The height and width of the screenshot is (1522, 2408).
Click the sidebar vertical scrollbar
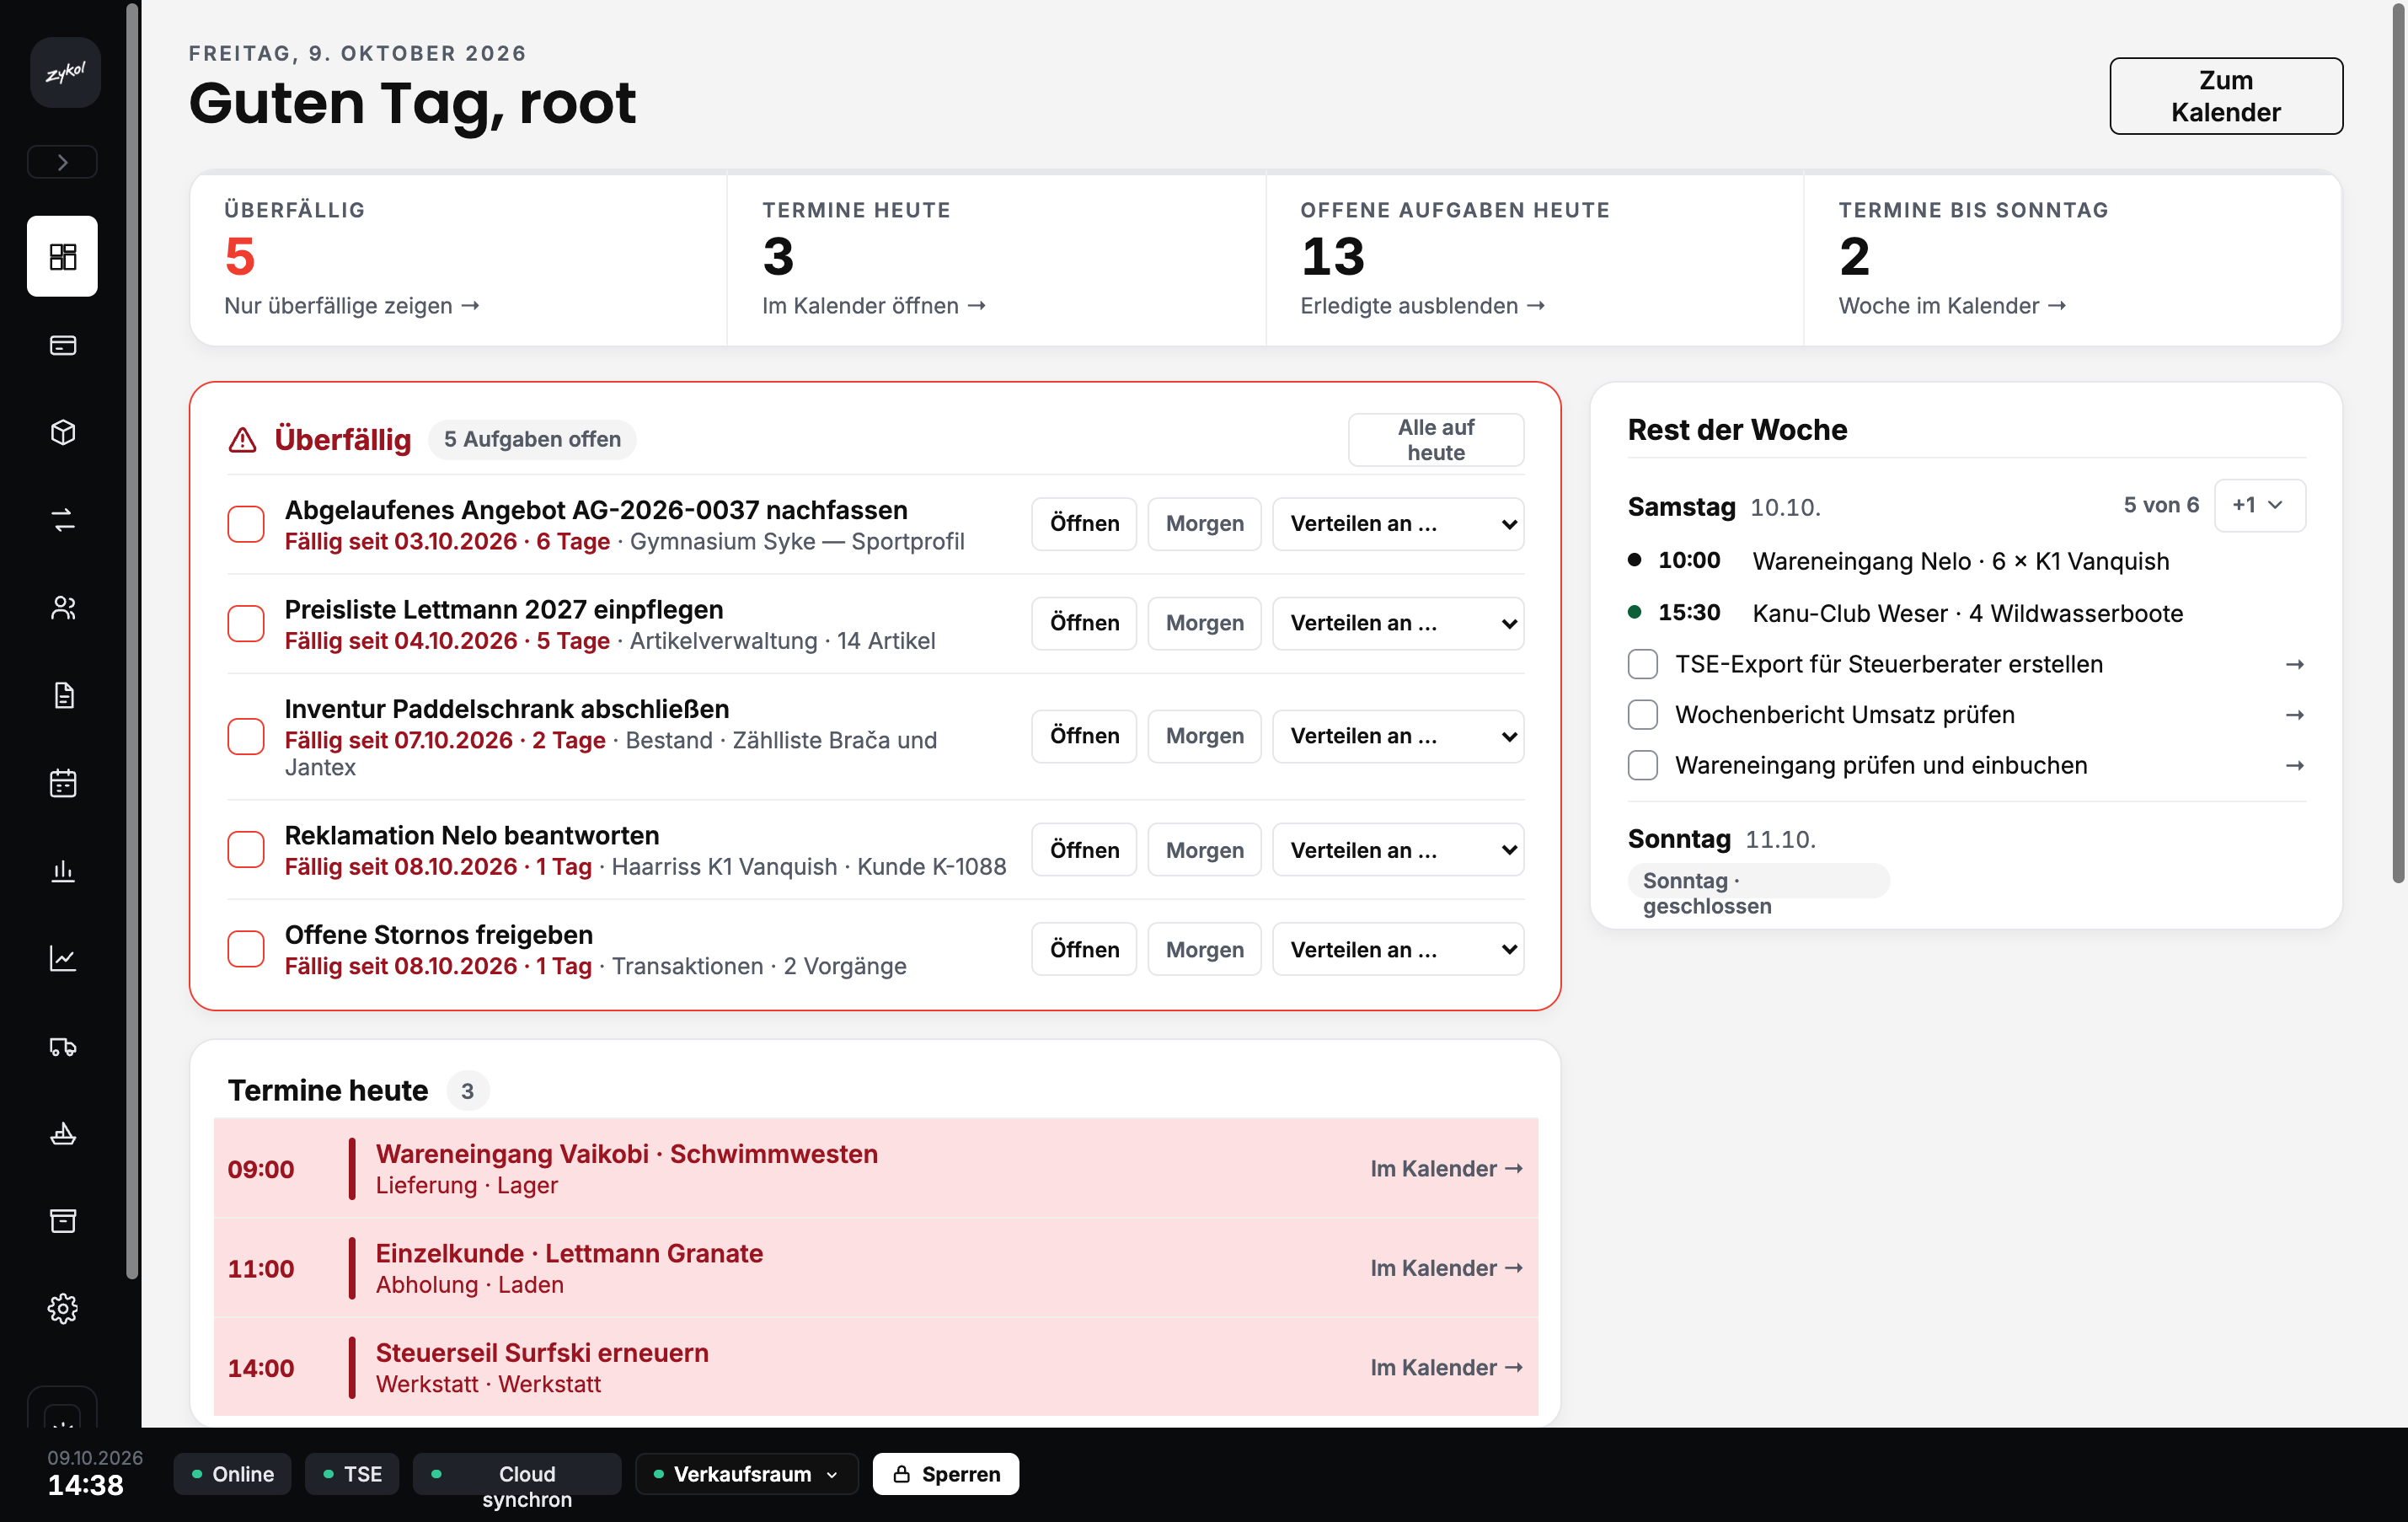click(x=132, y=640)
